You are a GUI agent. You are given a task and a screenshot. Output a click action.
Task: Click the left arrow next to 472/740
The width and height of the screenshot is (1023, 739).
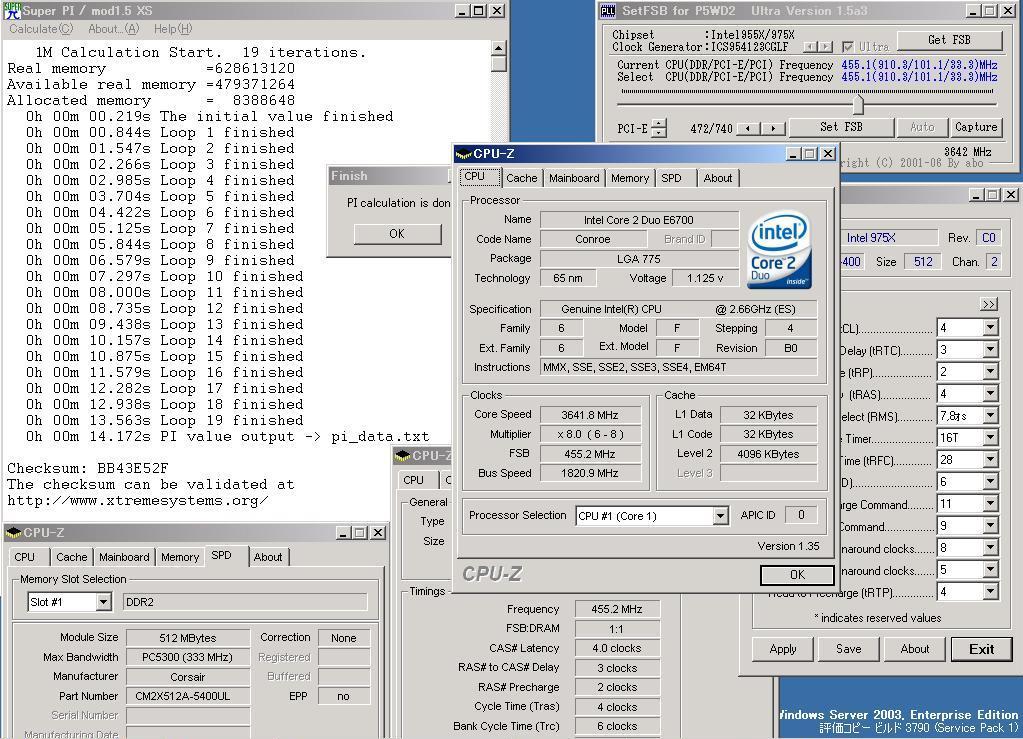pos(748,128)
